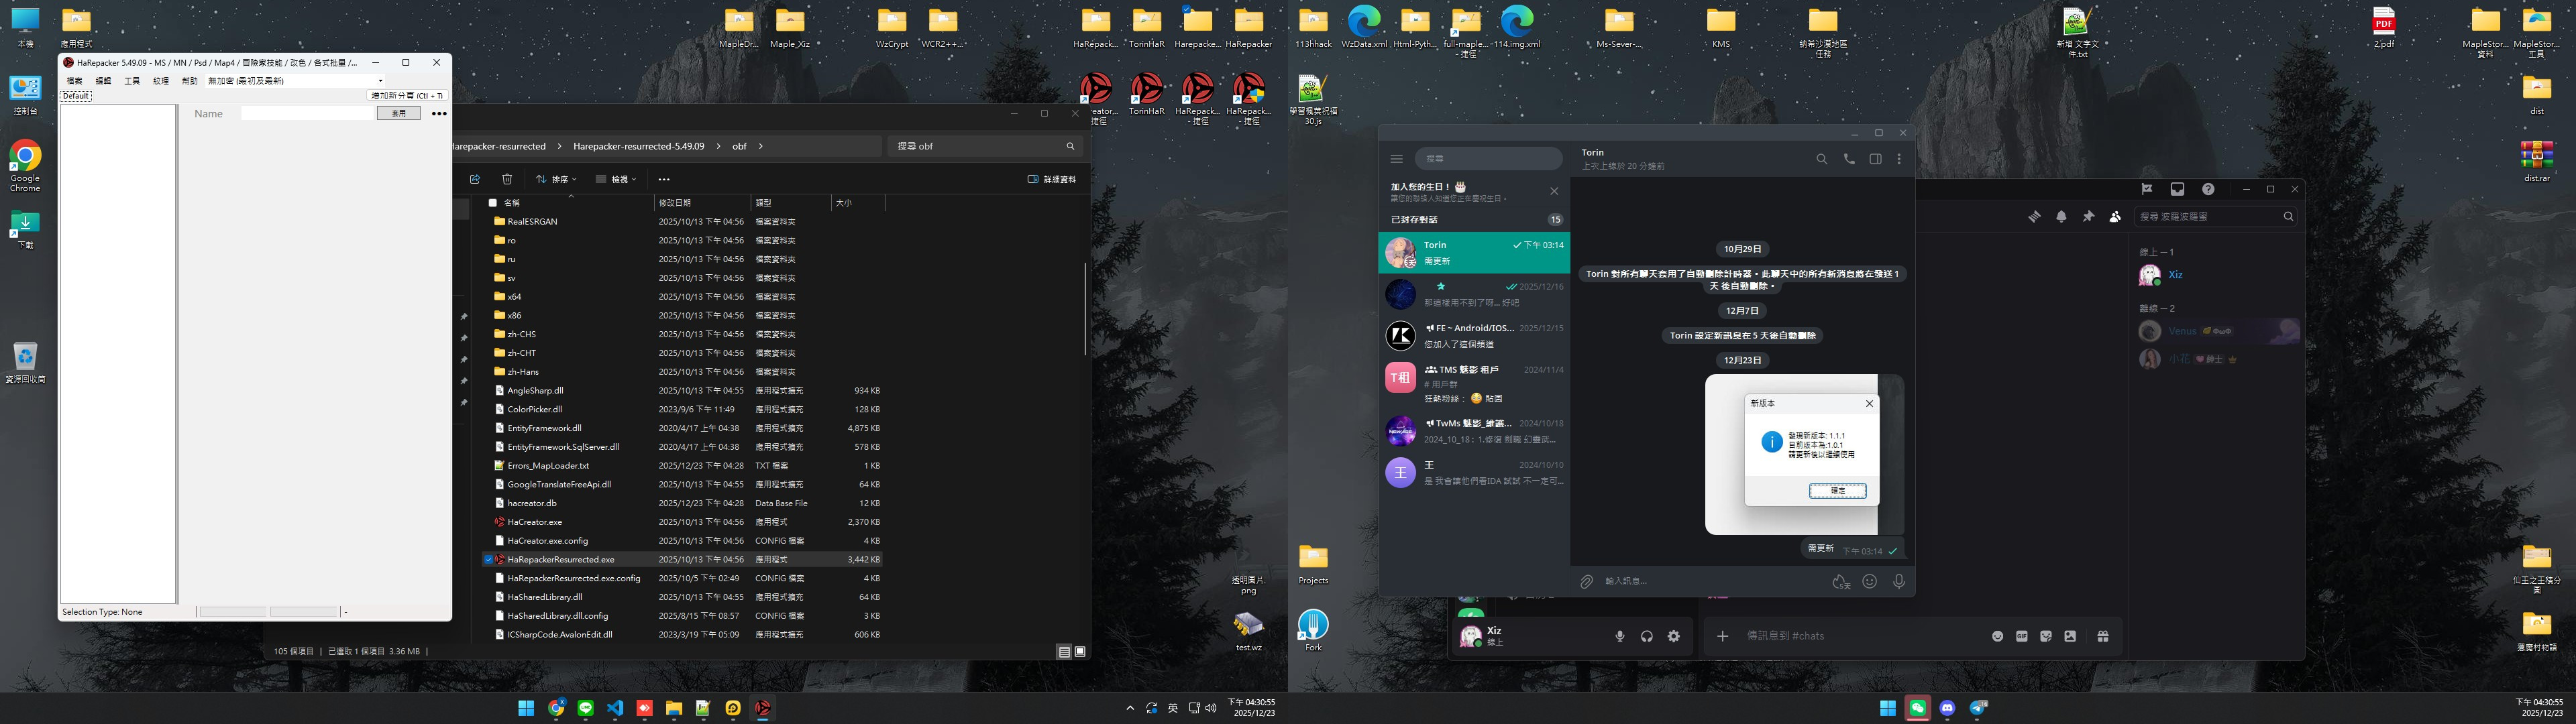The height and width of the screenshot is (724, 2576).
Task: Click the voice message microphone in Telegram
Action: pos(1898,581)
